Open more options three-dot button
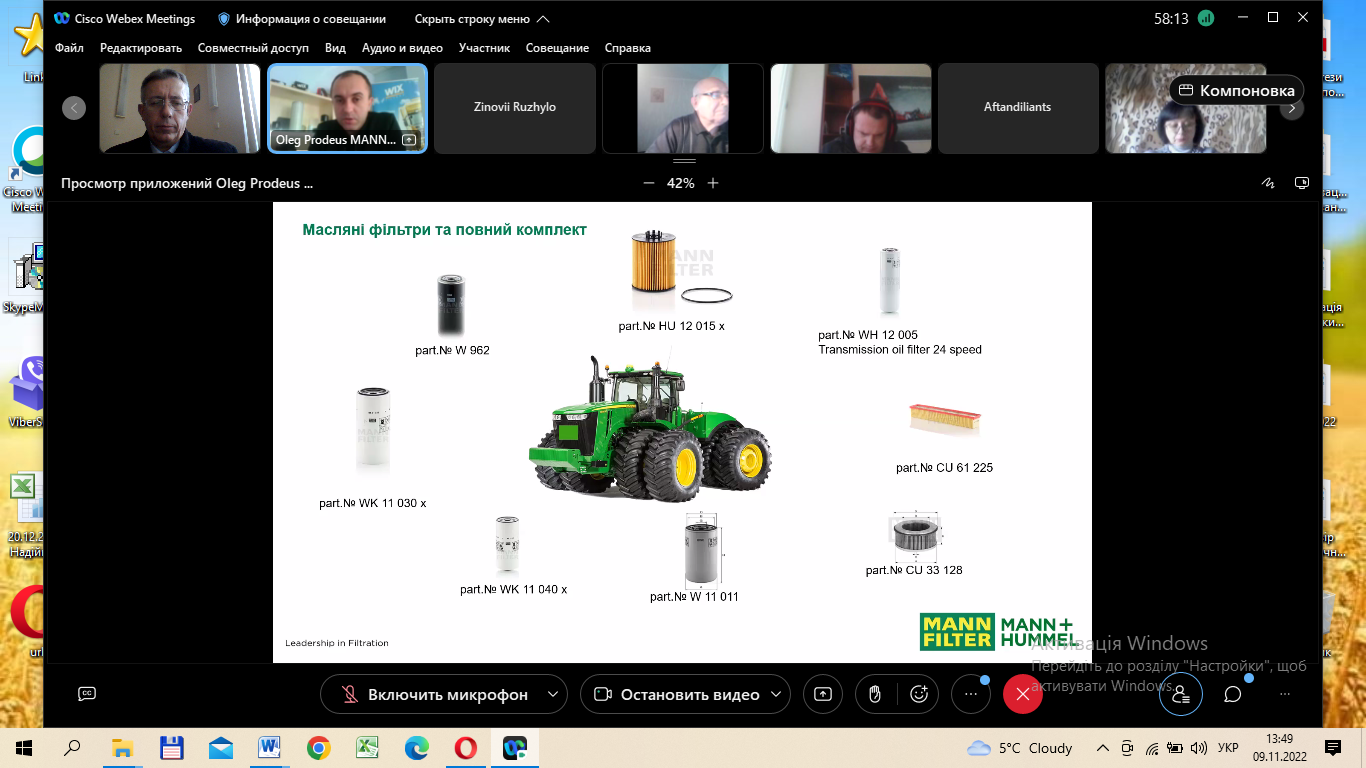 (970, 694)
